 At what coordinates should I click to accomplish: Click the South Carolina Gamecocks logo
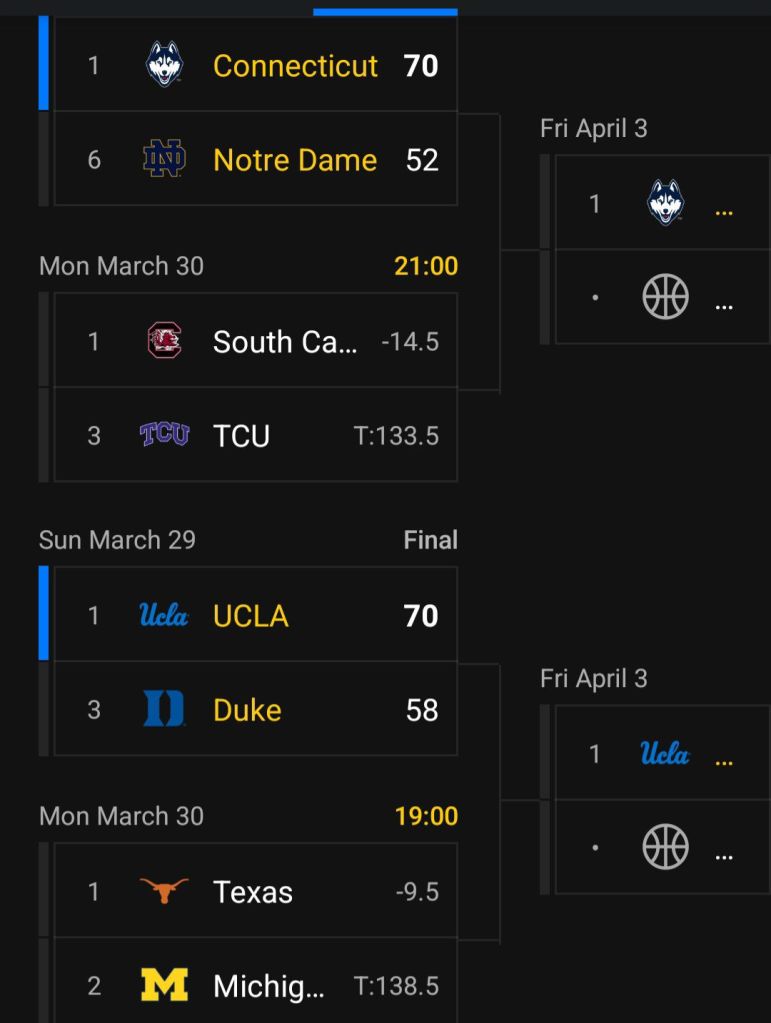164,341
